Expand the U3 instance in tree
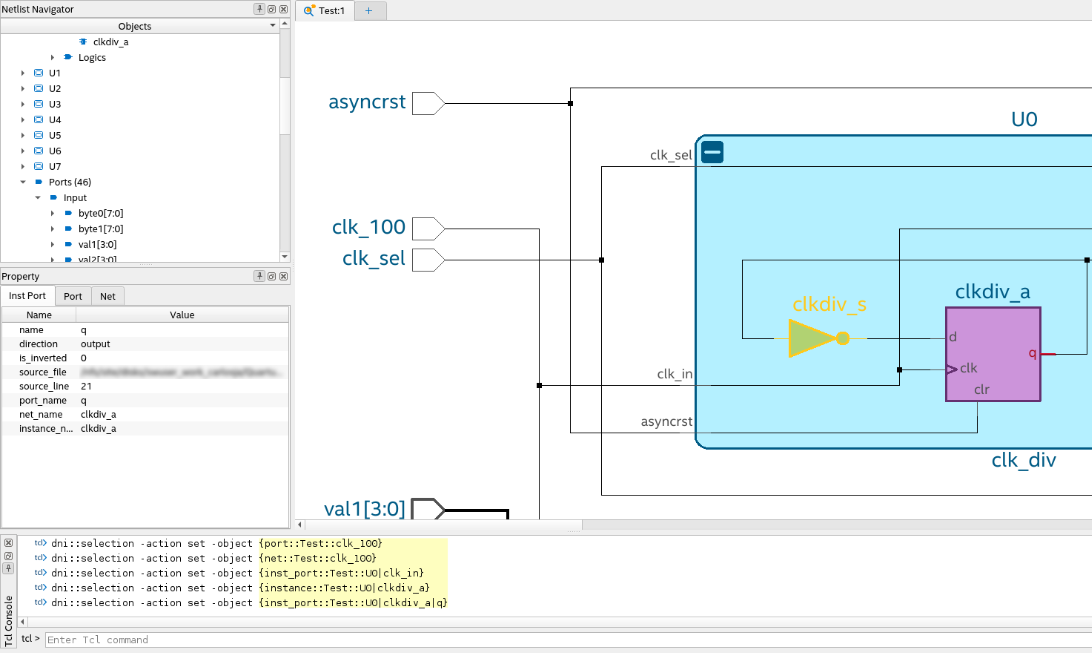The width and height of the screenshot is (1092, 653). pyautogui.click(x=23, y=104)
